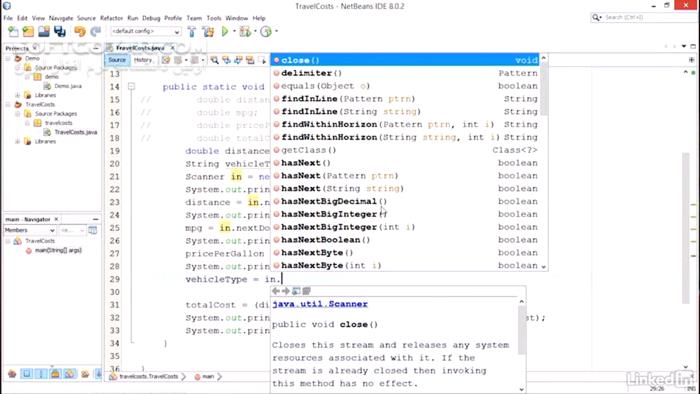Click the Profile Project toolbar icon
The width and height of the screenshot is (700, 394).
266,31
